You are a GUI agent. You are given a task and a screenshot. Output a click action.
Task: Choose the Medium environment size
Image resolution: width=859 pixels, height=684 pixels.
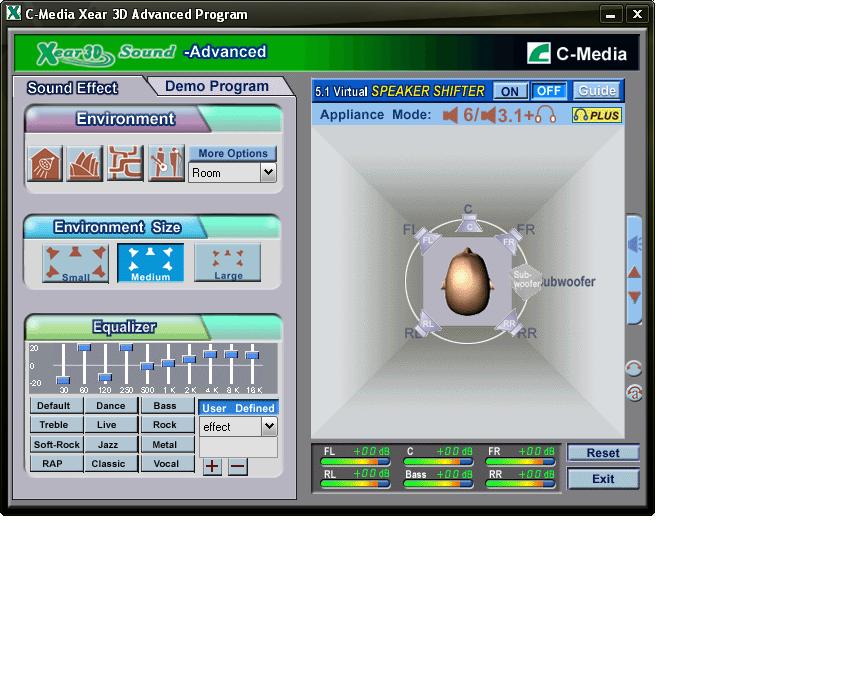pos(151,263)
